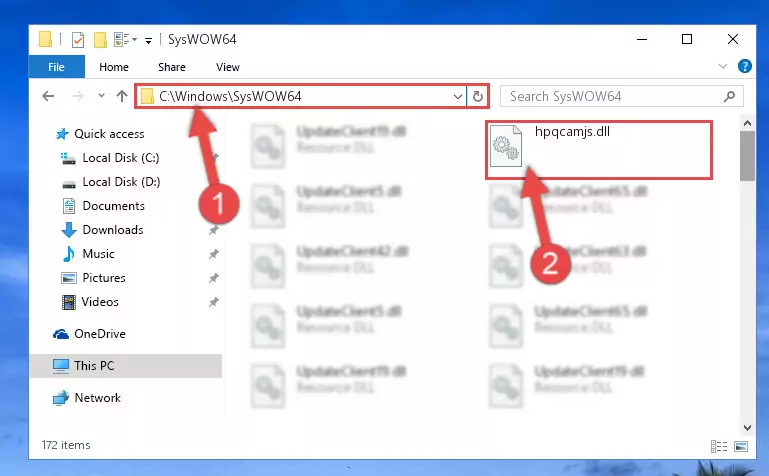Viewport: 769px width, 476px height.
Task: Select the hpqcamjs.dll file
Action: (599, 150)
